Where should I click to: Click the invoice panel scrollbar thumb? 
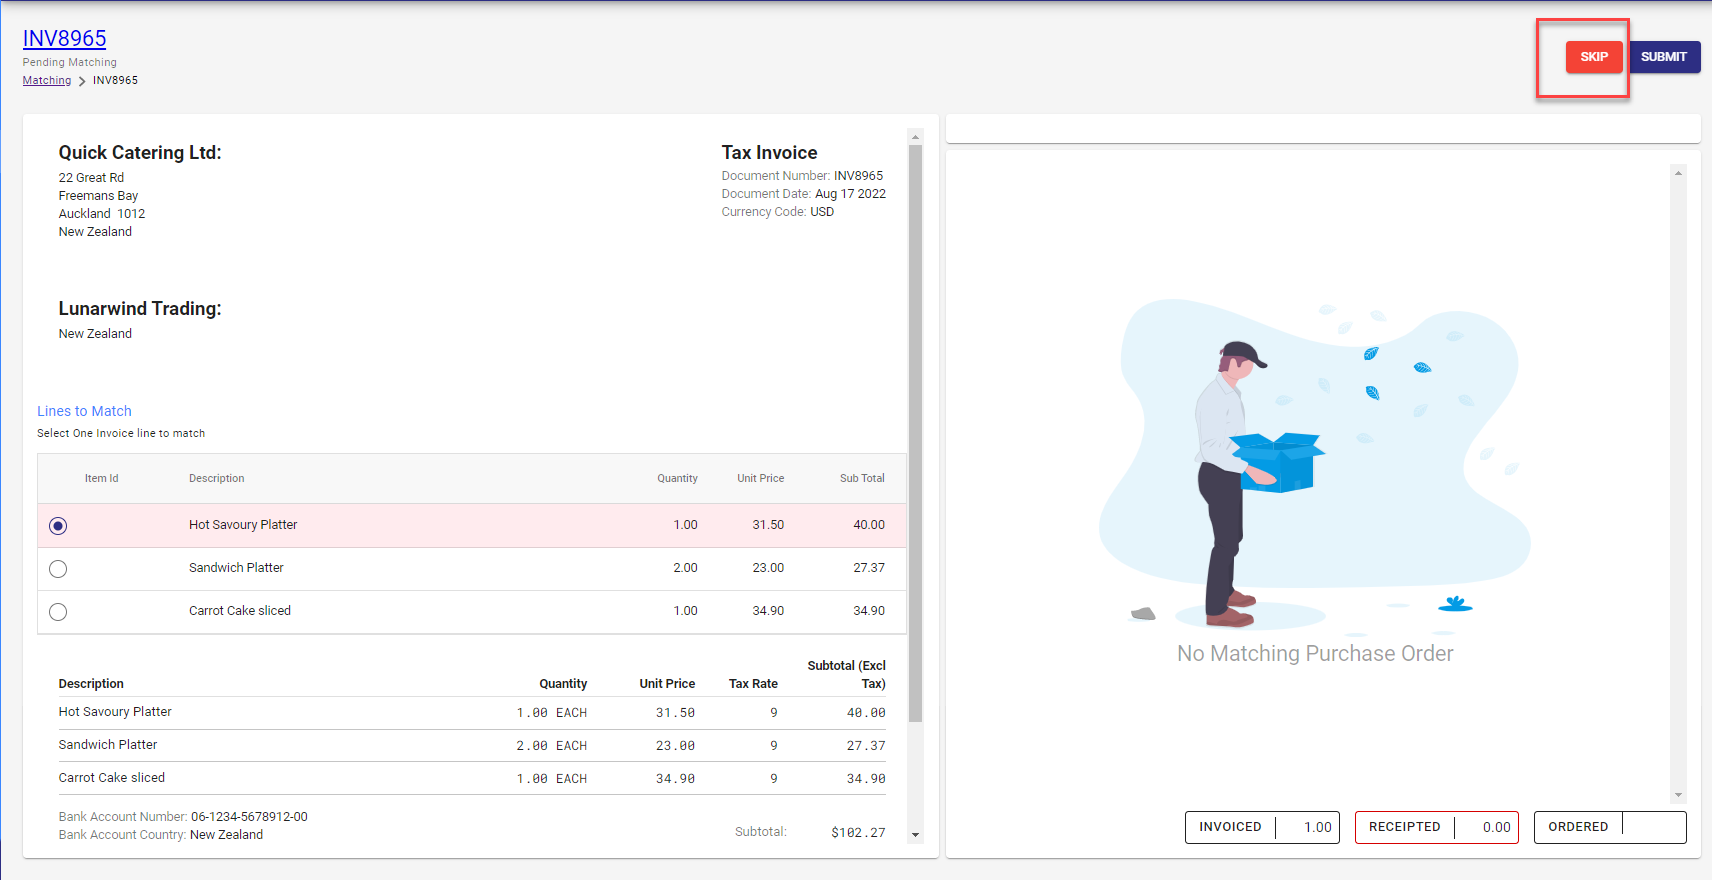(x=915, y=433)
